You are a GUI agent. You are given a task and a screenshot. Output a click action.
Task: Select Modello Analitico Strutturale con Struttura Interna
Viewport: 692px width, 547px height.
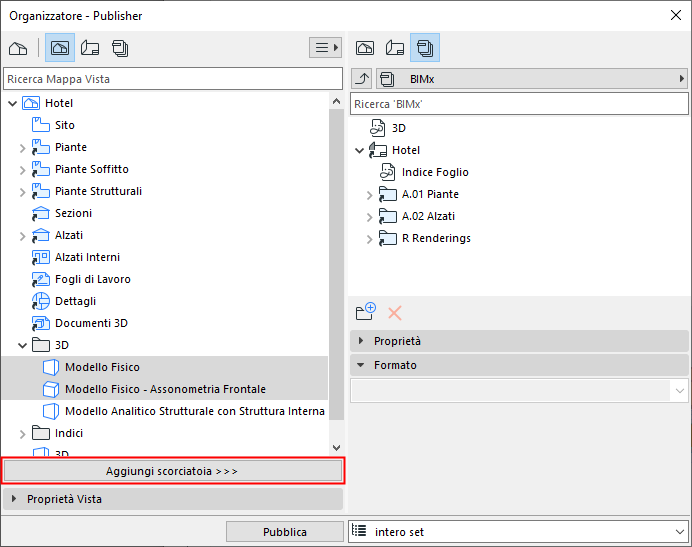coord(195,411)
